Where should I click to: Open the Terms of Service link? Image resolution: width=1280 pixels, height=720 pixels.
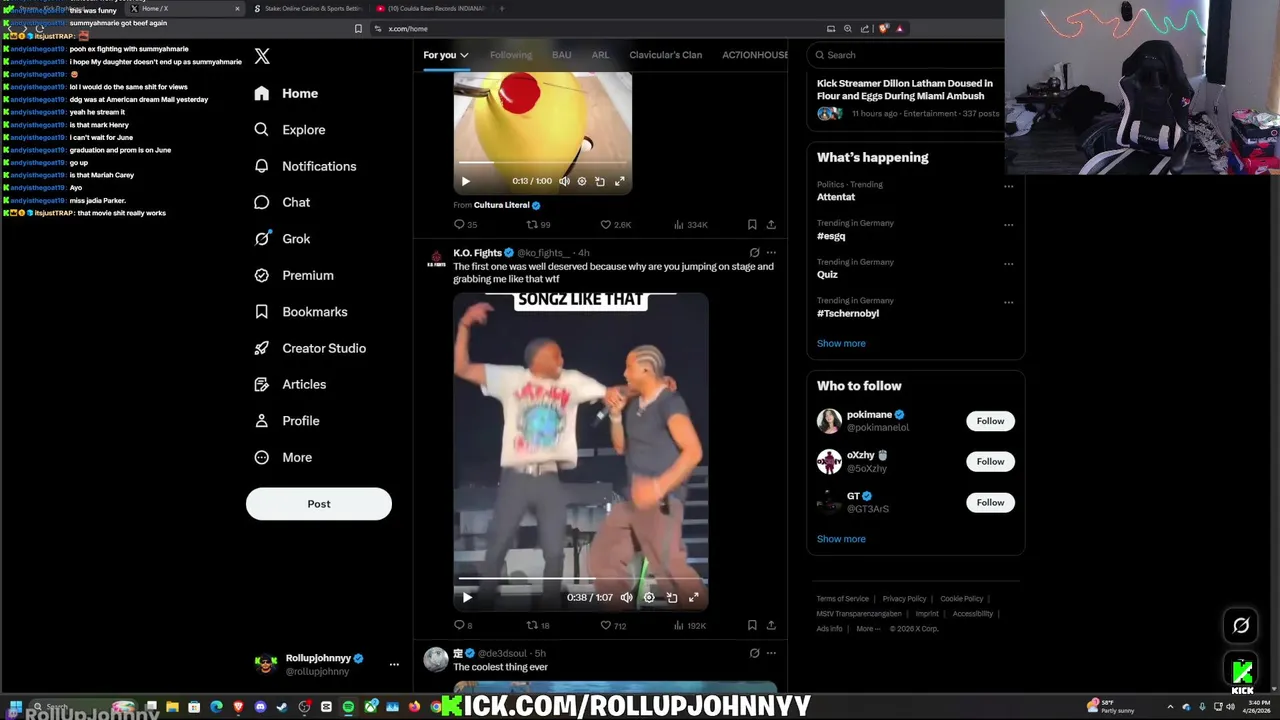[x=843, y=599]
